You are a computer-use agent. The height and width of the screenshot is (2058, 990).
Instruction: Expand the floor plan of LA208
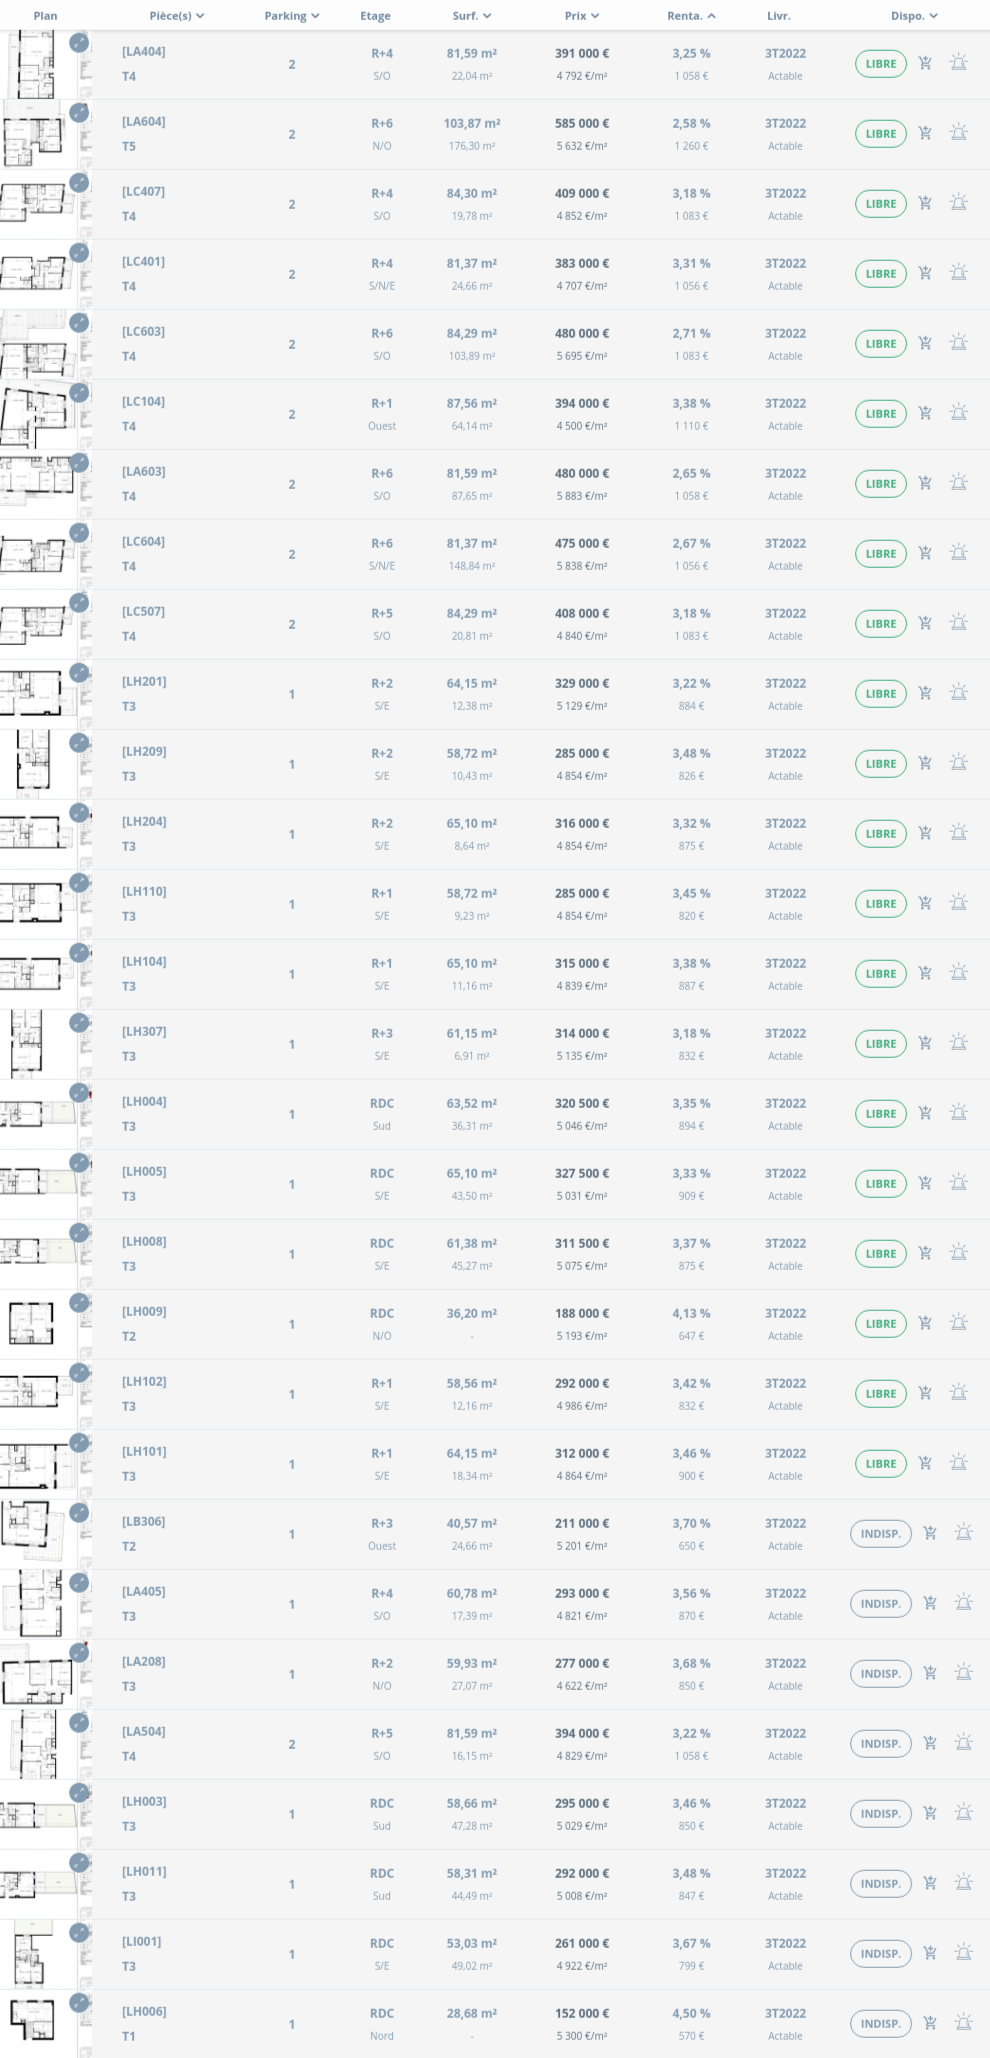79,1653
